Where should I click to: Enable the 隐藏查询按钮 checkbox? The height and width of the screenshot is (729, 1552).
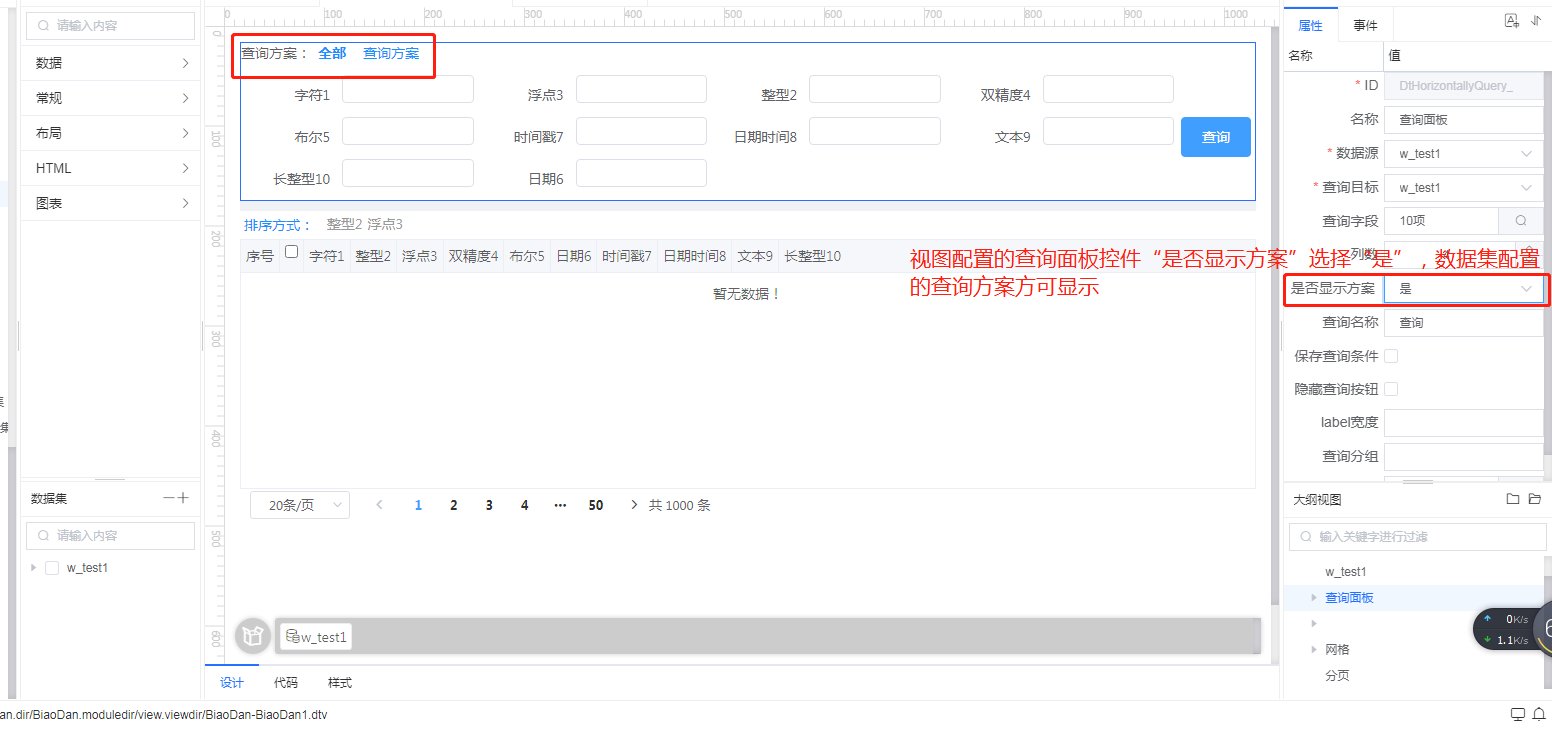tap(1391, 389)
